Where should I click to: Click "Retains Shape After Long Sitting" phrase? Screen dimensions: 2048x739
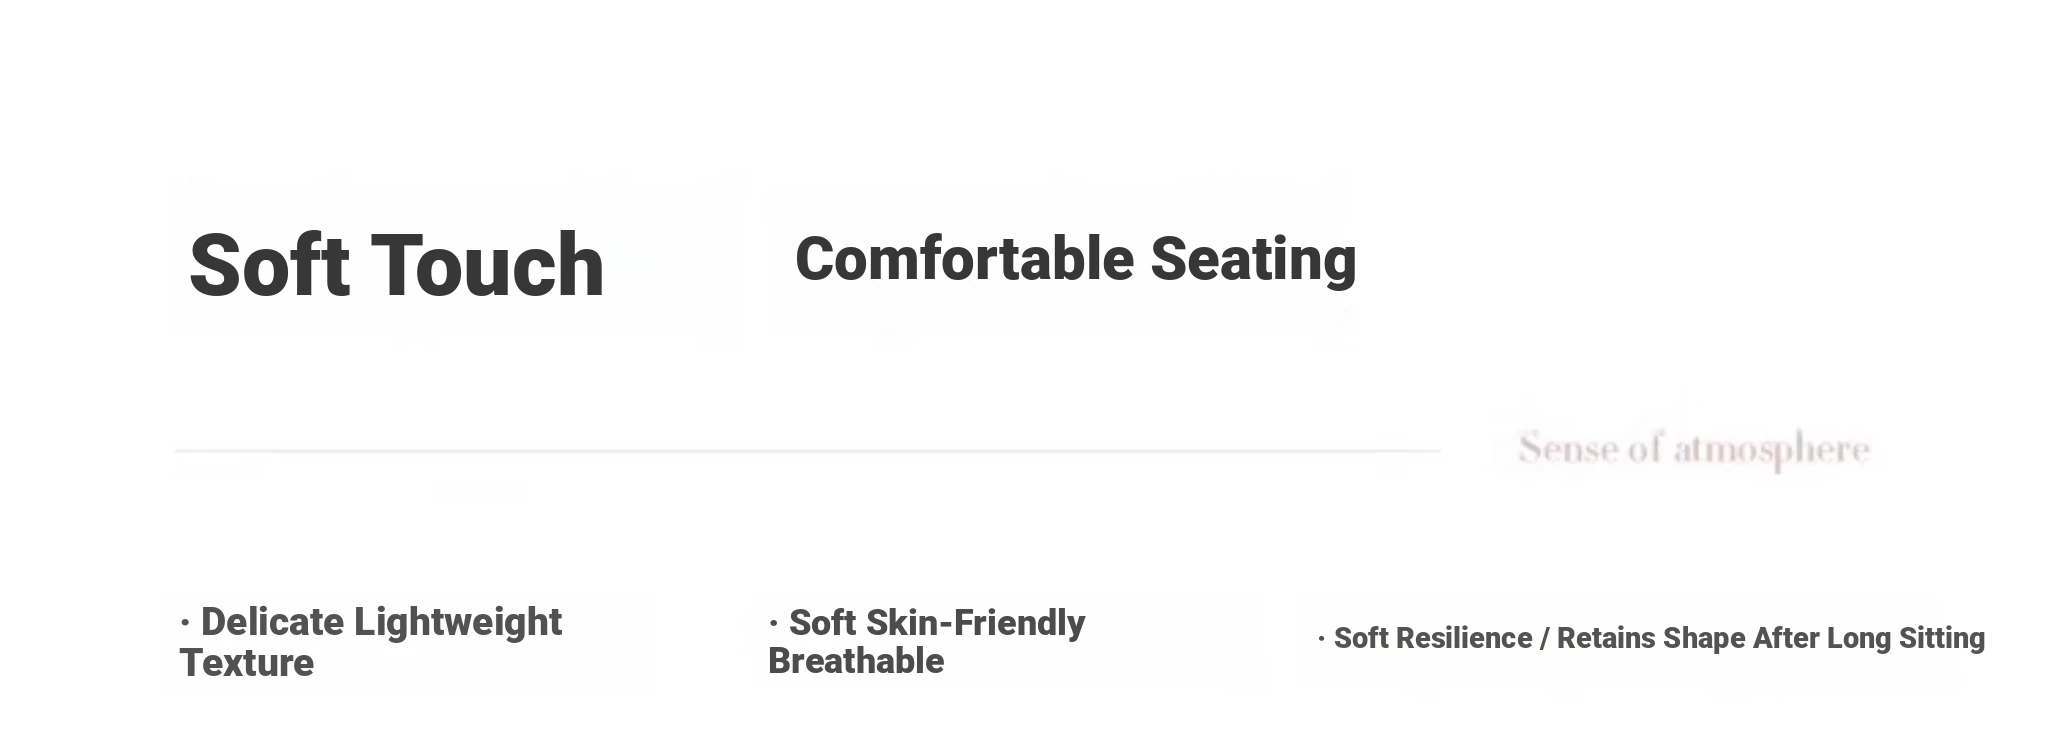pyautogui.click(x=1770, y=638)
